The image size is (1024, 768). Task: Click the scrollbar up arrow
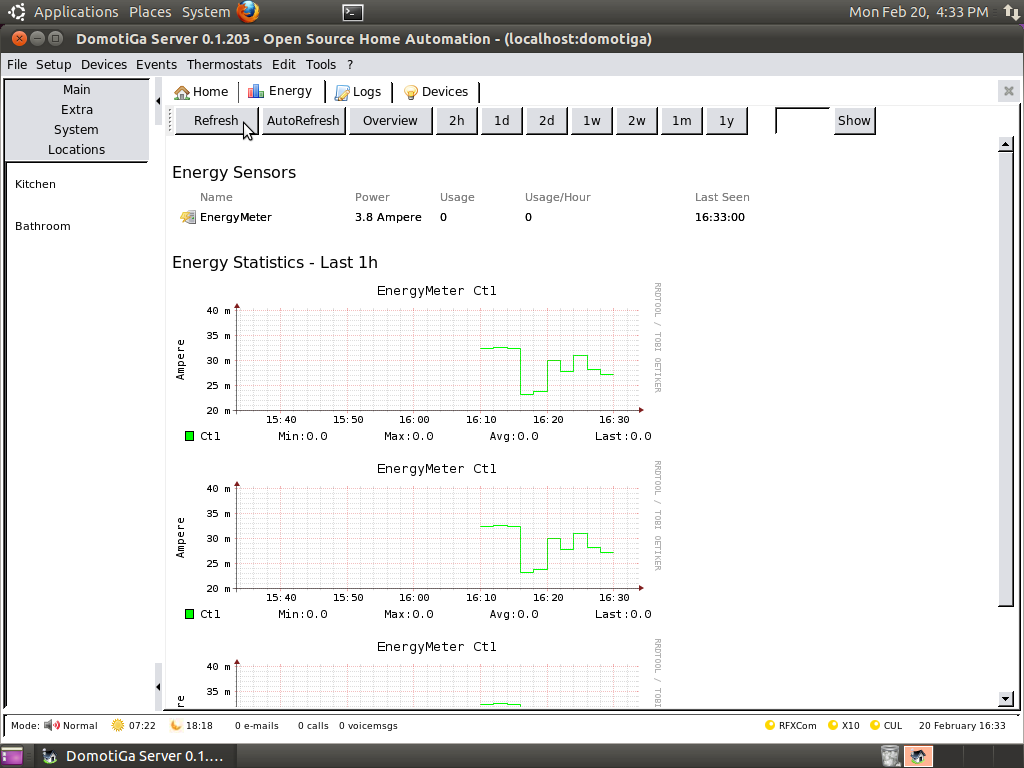pyautogui.click(x=1006, y=144)
